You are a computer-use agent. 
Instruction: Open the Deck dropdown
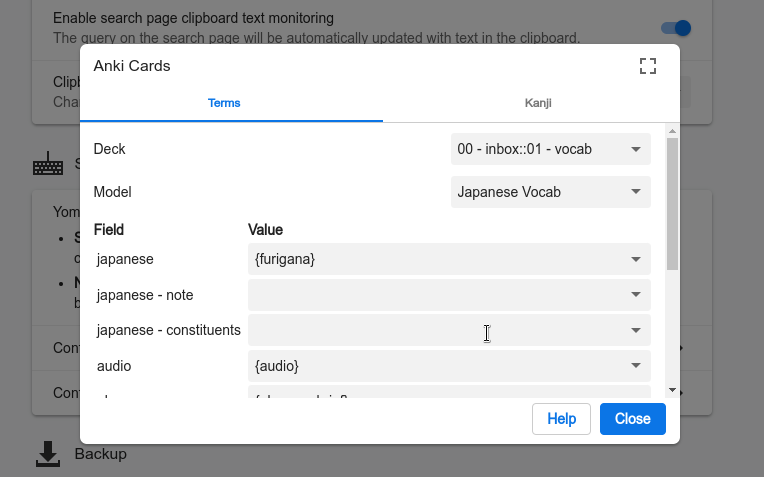[x=550, y=149]
